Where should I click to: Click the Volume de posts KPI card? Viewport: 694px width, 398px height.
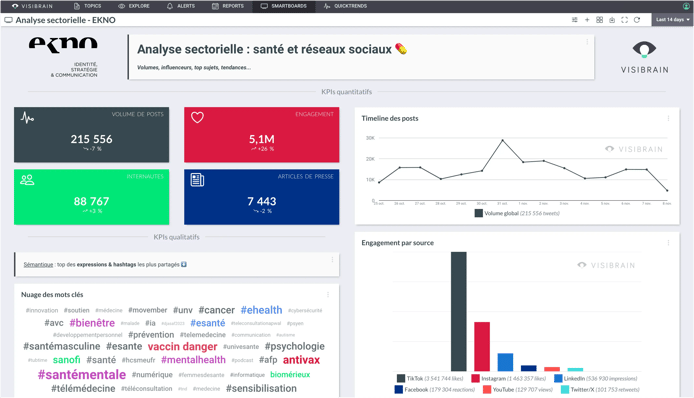92,135
